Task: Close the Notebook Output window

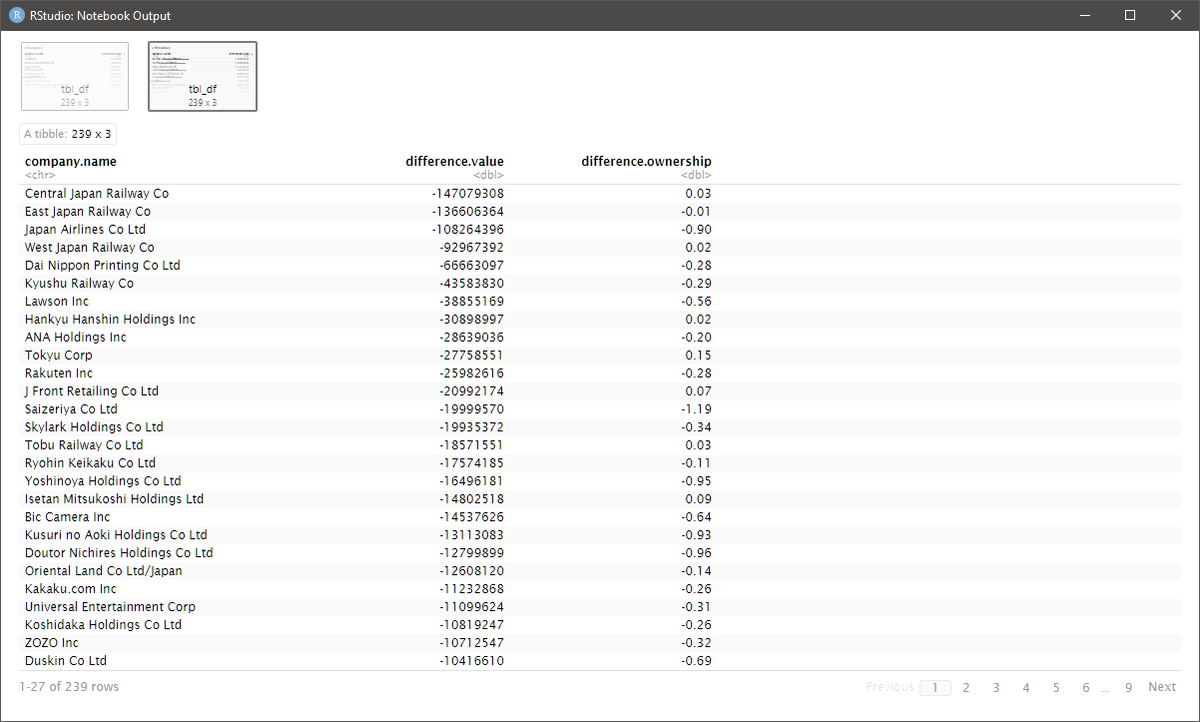Action: tap(1176, 15)
